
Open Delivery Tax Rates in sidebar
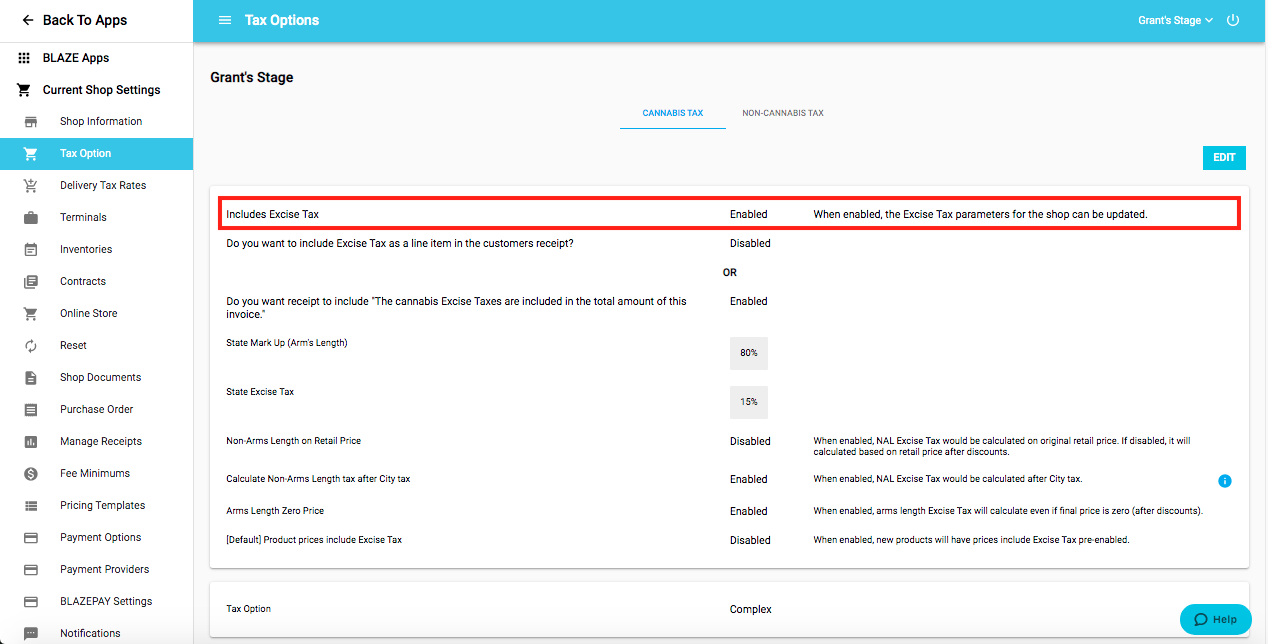point(103,185)
